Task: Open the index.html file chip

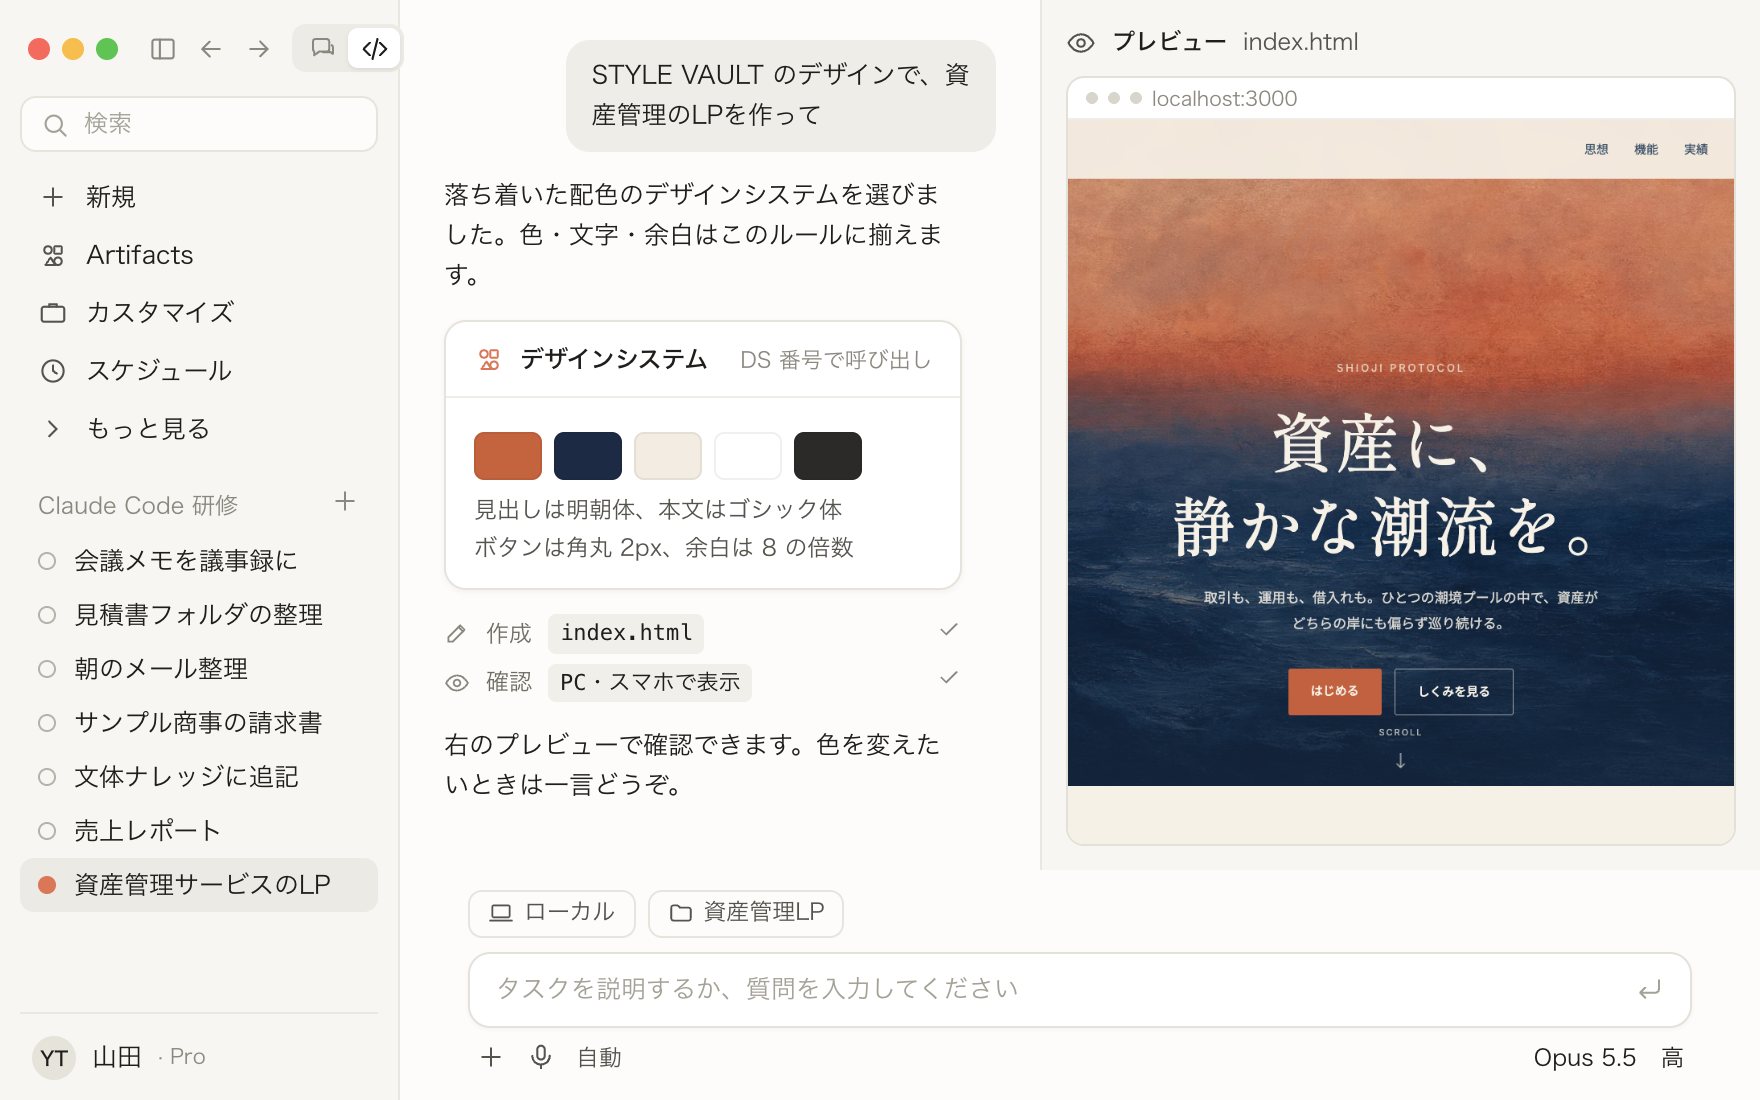Action: (626, 633)
